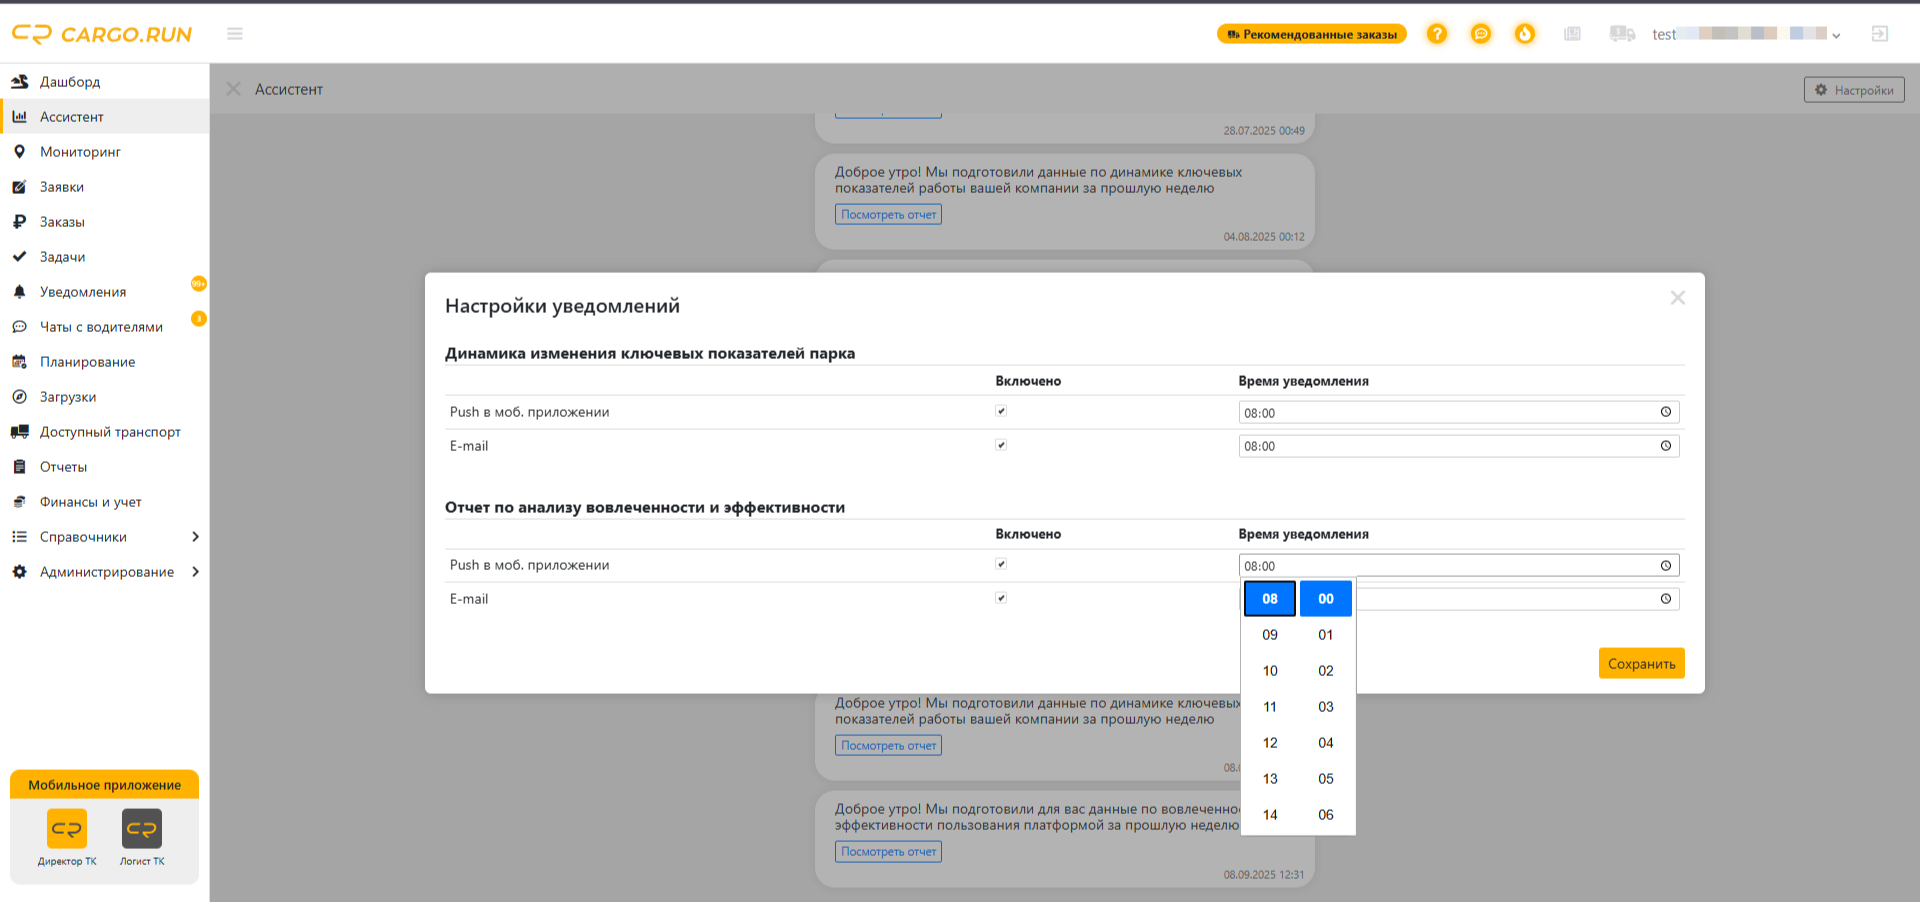Image resolution: width=1920 pixels, height=902 pixels.
Task: Select minute 04 in time picker
Action: 1326,743
